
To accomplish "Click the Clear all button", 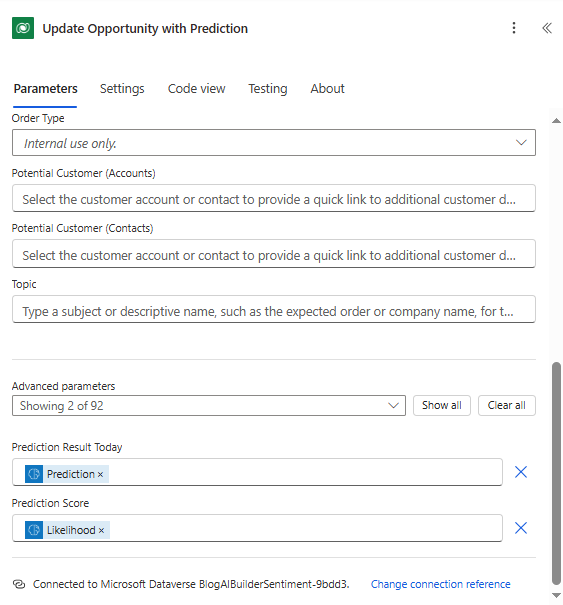I will 507,406.
